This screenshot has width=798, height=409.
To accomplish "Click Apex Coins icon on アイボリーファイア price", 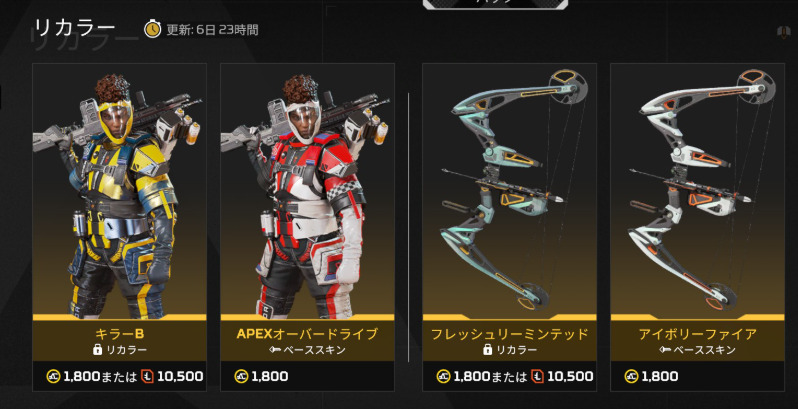I will coord(632,376).
